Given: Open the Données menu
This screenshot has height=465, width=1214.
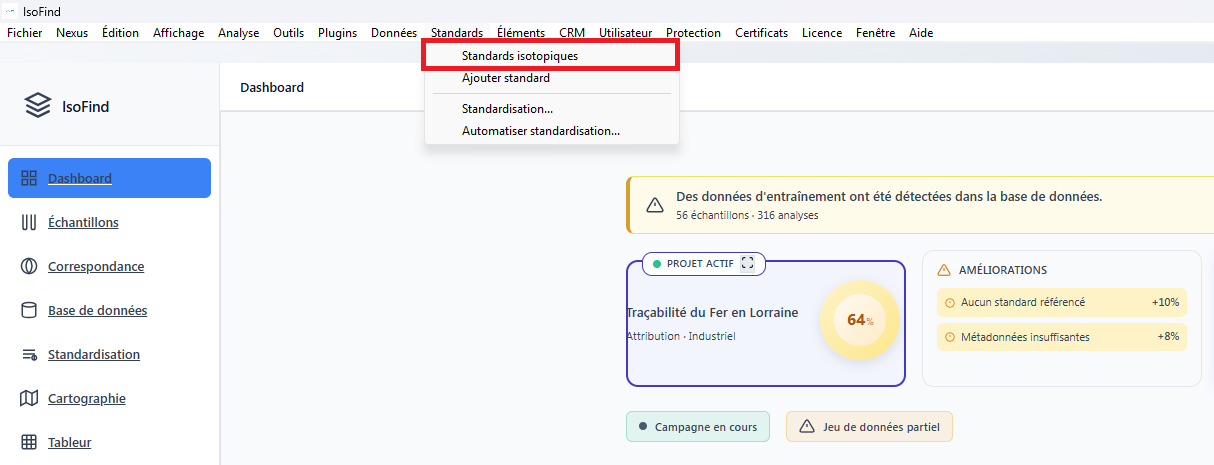Looking at the screenshot, I should click(394, 33).
